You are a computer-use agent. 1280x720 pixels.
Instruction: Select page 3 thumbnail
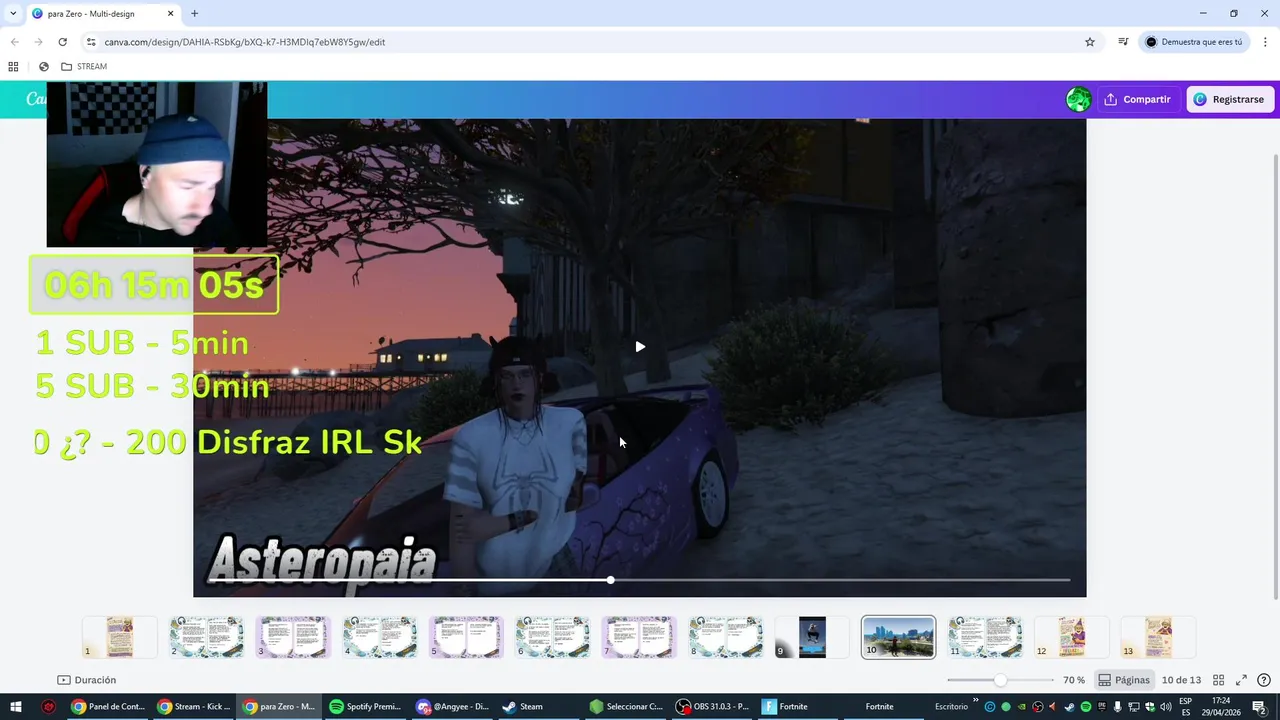click(293, 637)
